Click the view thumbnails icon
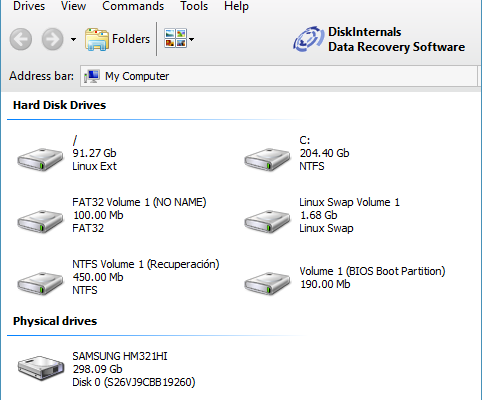 click(x=175, y=38)
